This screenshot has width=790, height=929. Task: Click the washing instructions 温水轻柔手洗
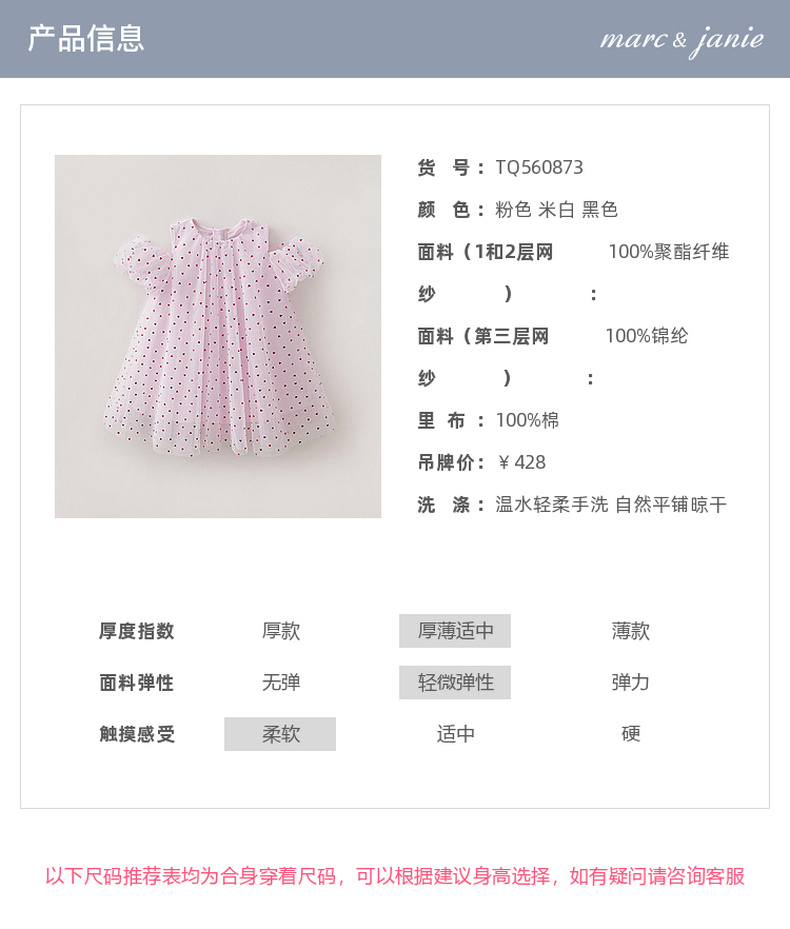click(552, 505)
